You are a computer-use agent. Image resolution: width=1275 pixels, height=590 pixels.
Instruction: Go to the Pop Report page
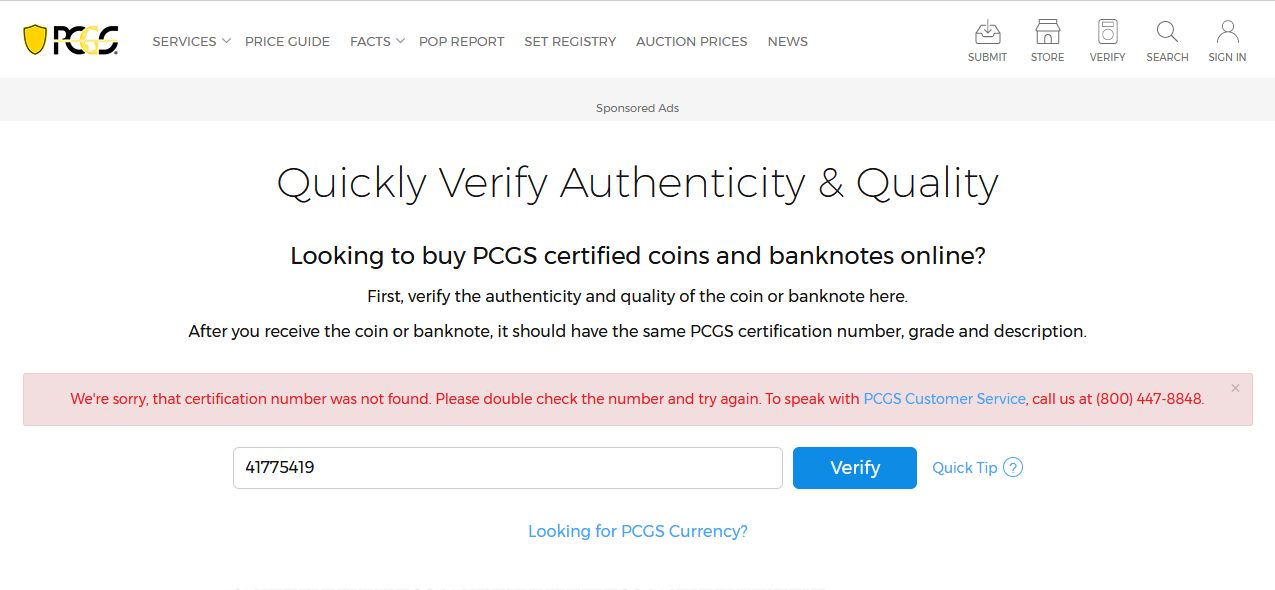tap(461, 41)
